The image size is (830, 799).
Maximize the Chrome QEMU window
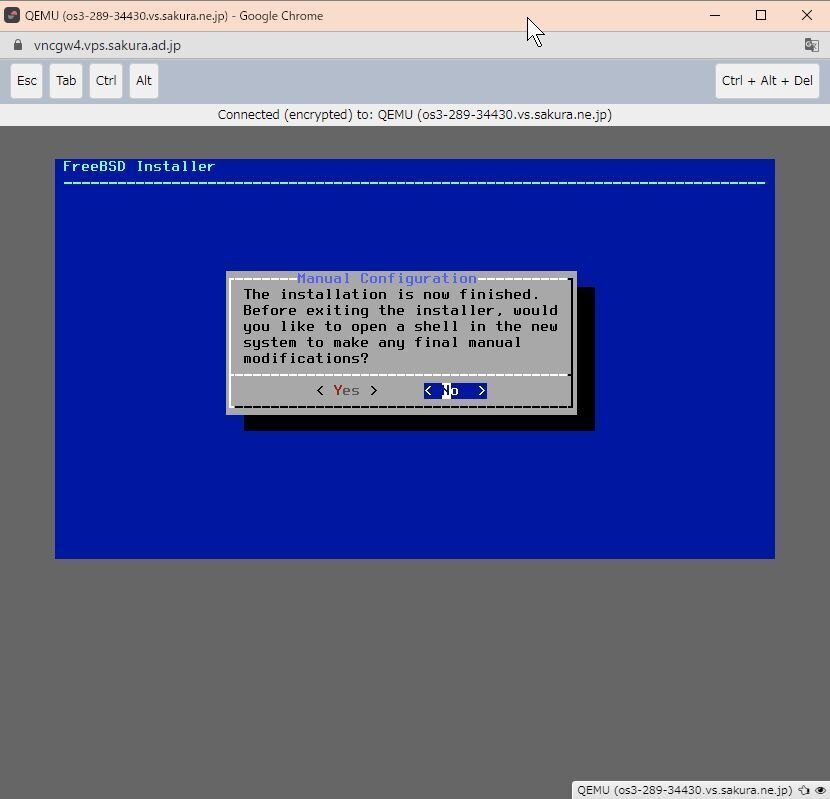tap(761, 15)
